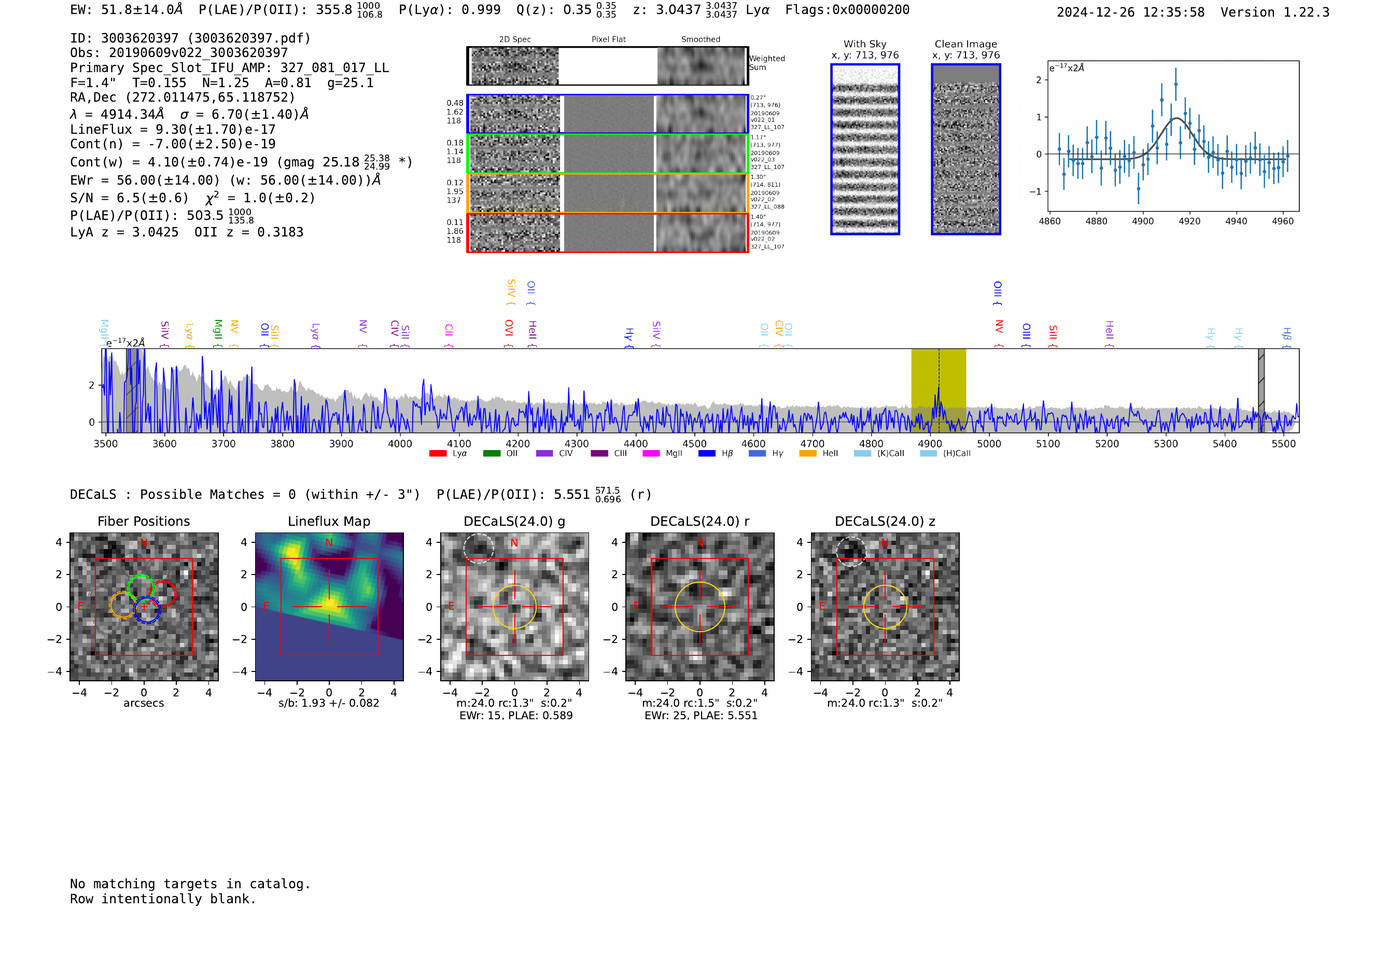Screen dimensions: 1400x953
Task: Click the magenta MgII legend swatch
Action: click(x=650, y=454)
